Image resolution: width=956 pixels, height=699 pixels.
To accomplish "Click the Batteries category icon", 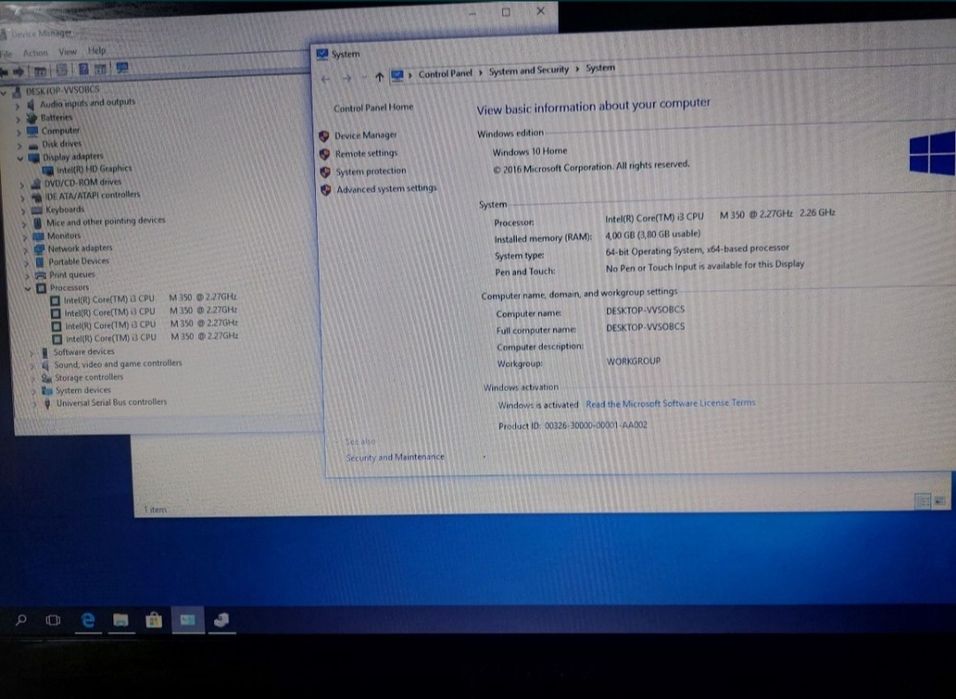I will [x=31, y=118].
